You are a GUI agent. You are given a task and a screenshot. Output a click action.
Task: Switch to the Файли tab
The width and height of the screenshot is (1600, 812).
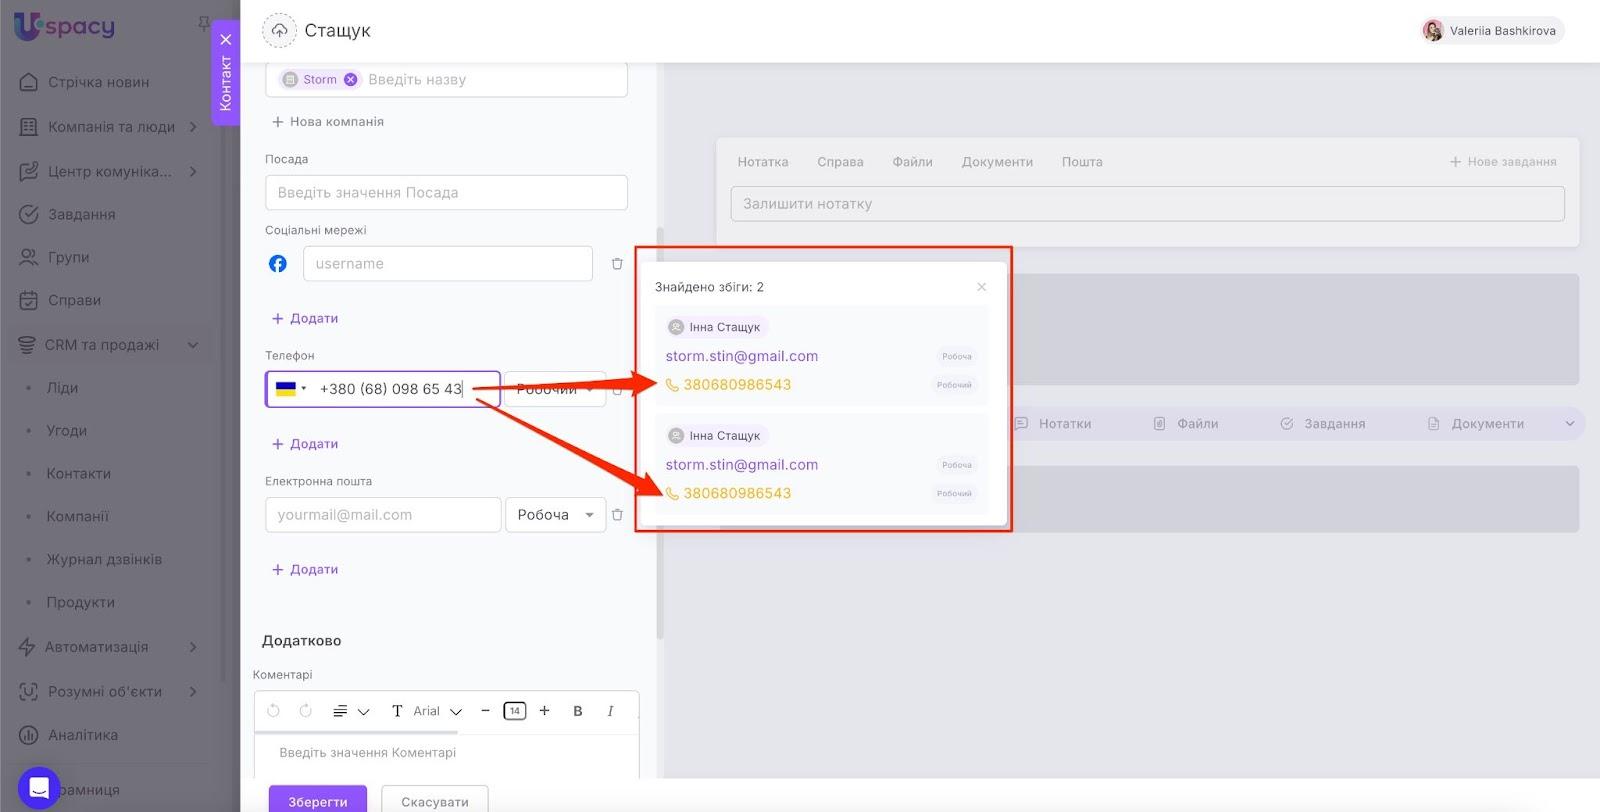point(912,162)
